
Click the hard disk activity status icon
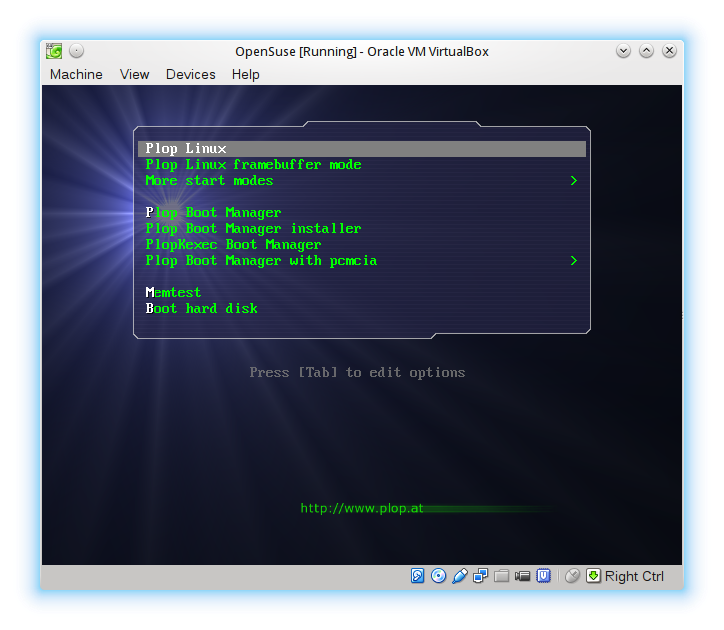417,575
